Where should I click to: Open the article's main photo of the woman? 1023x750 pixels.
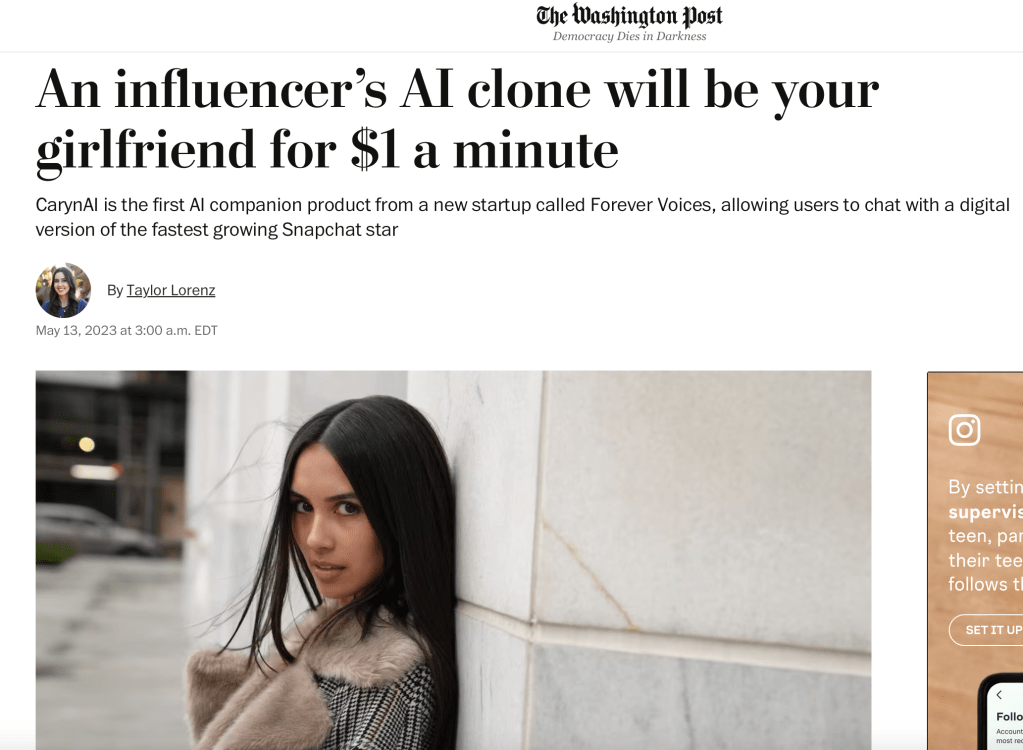(x=453, y=560)
